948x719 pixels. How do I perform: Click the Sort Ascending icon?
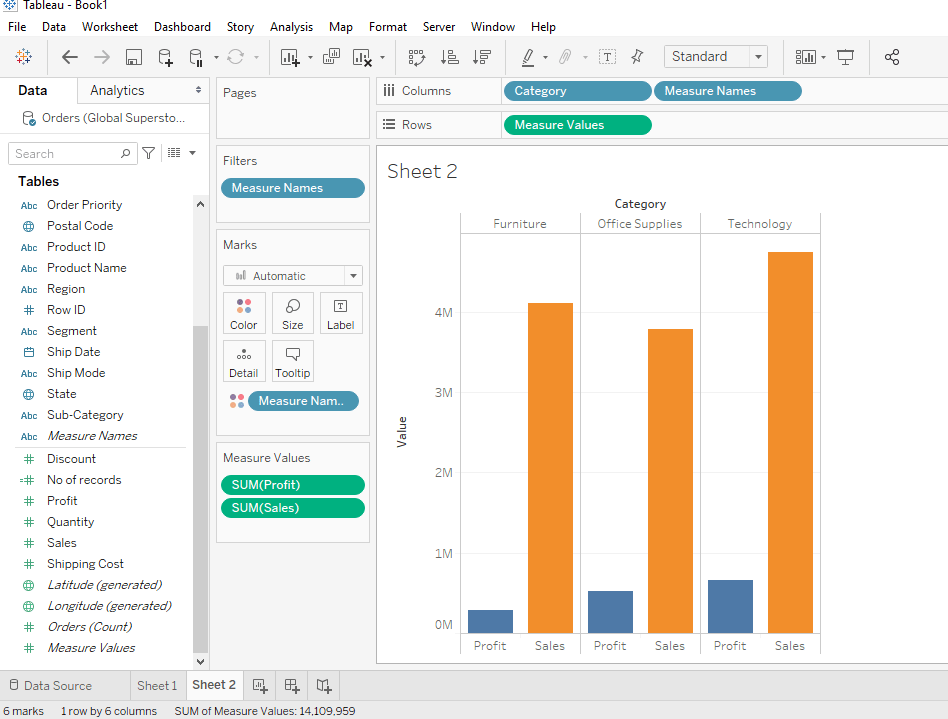pyautogui.click(x=450, y=57)
